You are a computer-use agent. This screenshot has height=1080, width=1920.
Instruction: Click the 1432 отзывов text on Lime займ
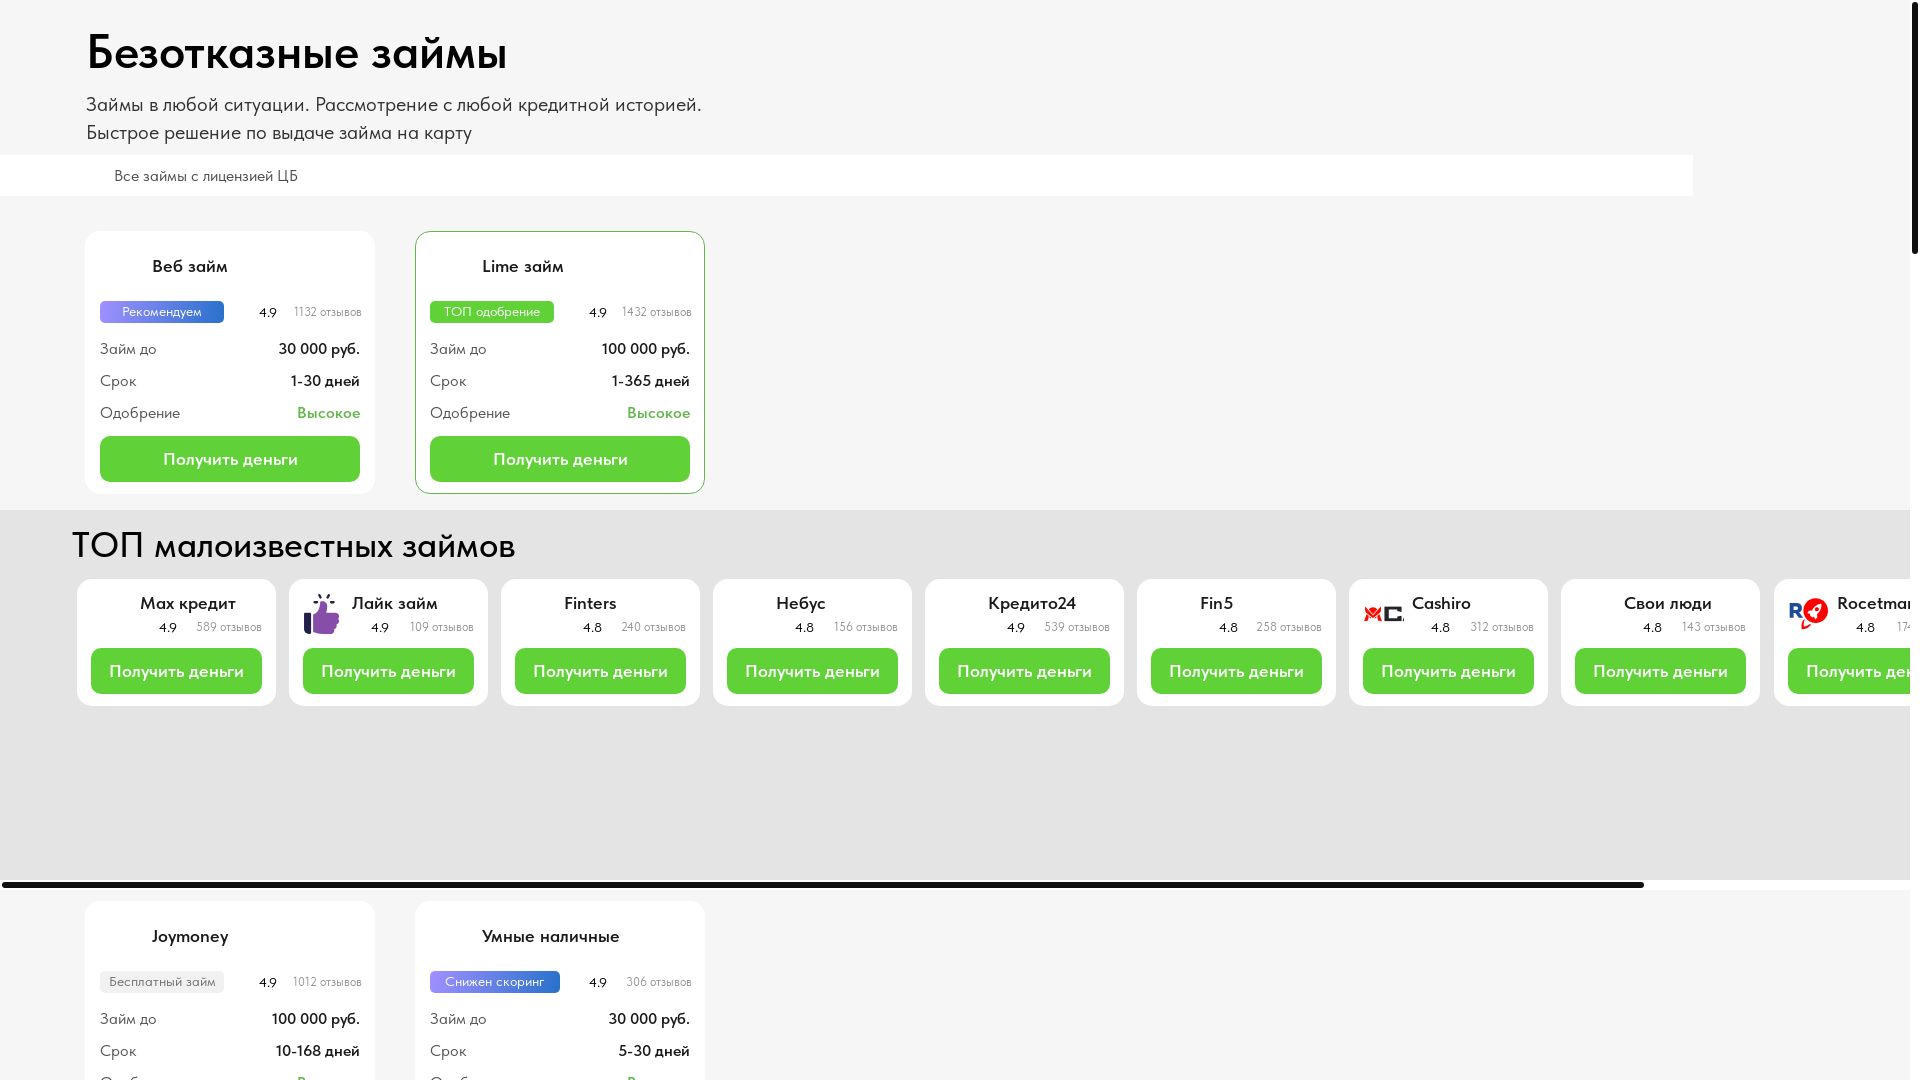[656, 312]
